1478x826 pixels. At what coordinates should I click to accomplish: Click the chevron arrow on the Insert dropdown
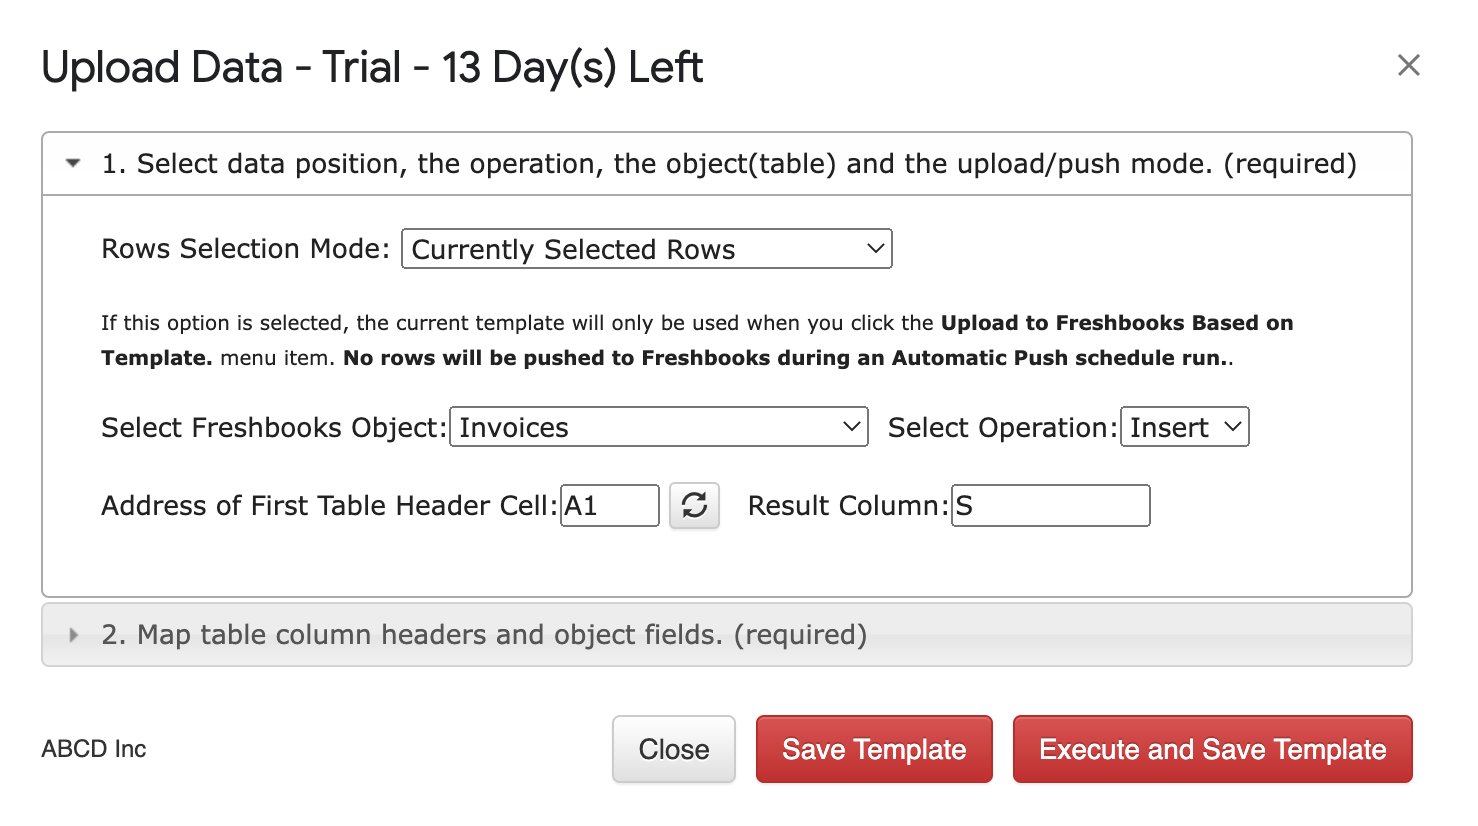click(x=1232, y=427)
